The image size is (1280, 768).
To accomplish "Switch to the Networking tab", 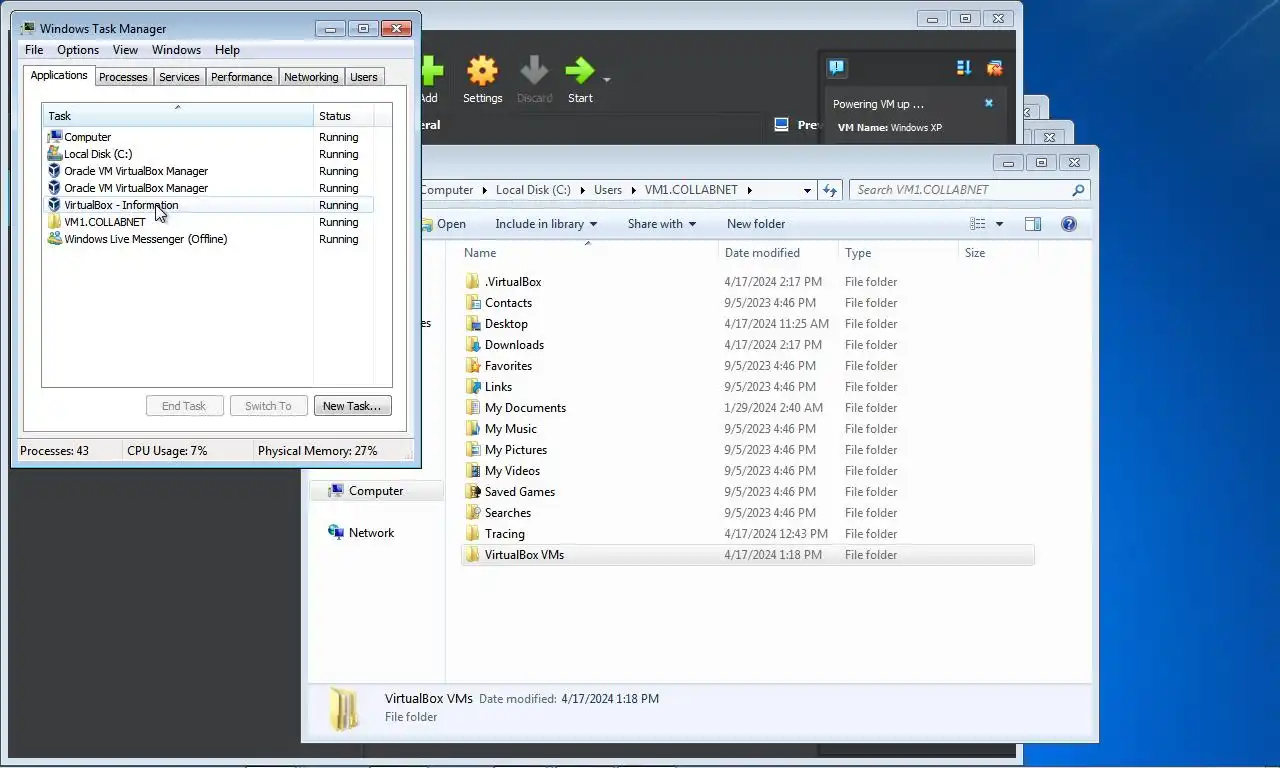I will point(311,77).
